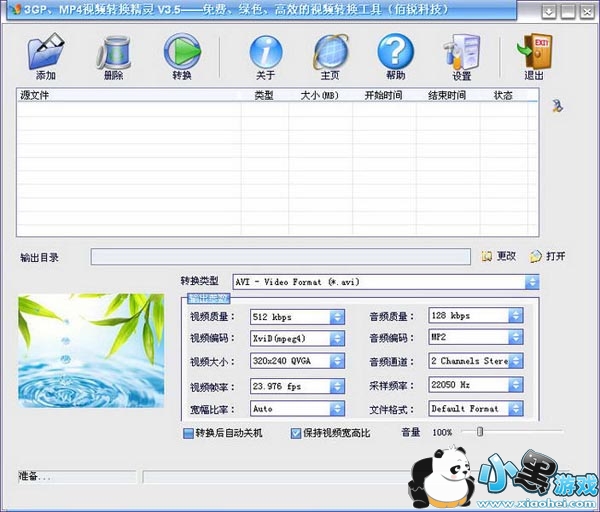600x512 pixels.
Task: Open the 帮助 (Help) question mark icon
Action: (395, 51)
